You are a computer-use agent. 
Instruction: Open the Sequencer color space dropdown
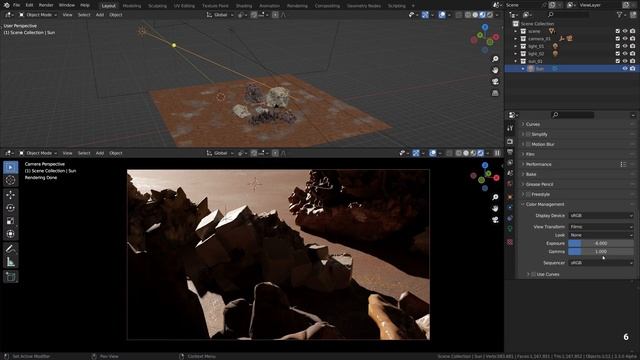601,263
